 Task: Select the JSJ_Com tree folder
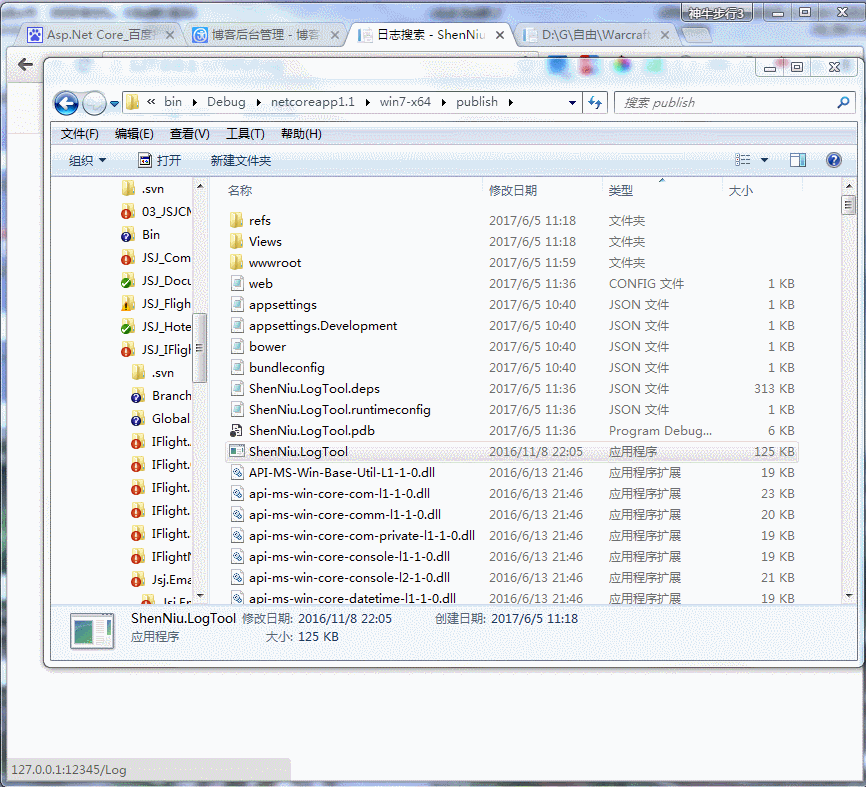[156, 258]
